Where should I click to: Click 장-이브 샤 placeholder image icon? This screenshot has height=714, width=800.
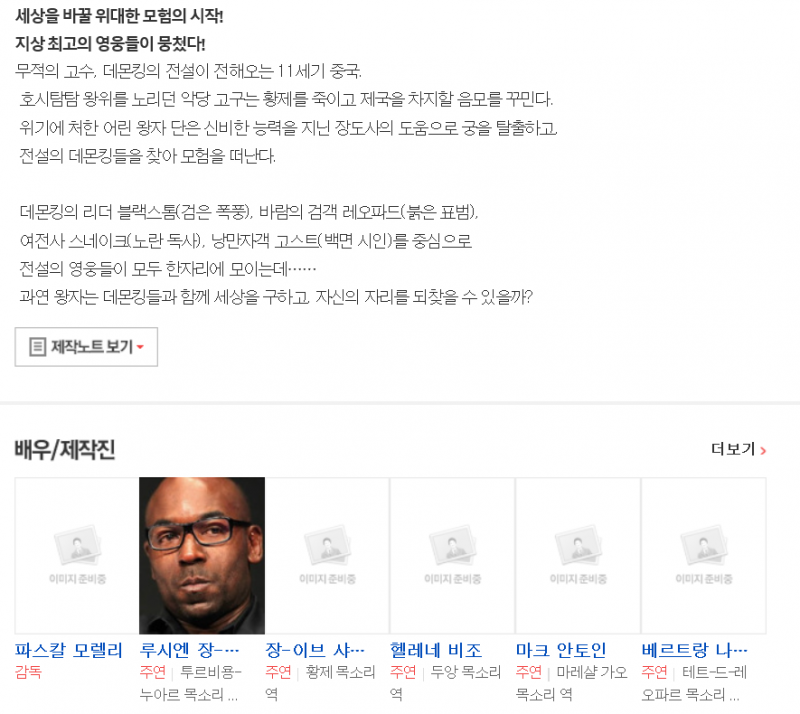327,547
